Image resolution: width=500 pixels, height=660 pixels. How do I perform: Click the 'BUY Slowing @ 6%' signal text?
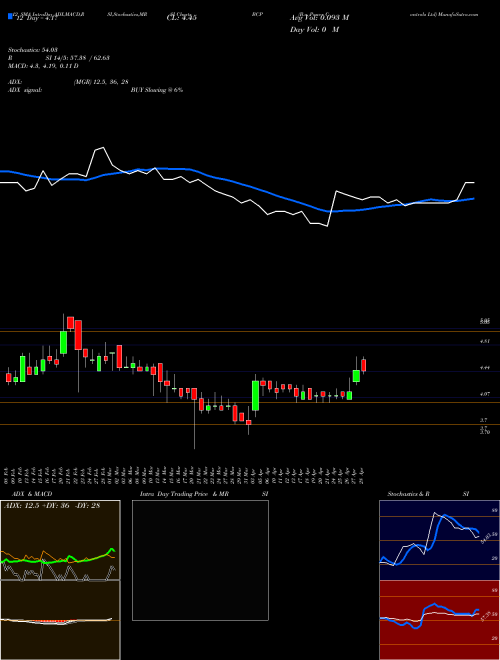[157, 90]
